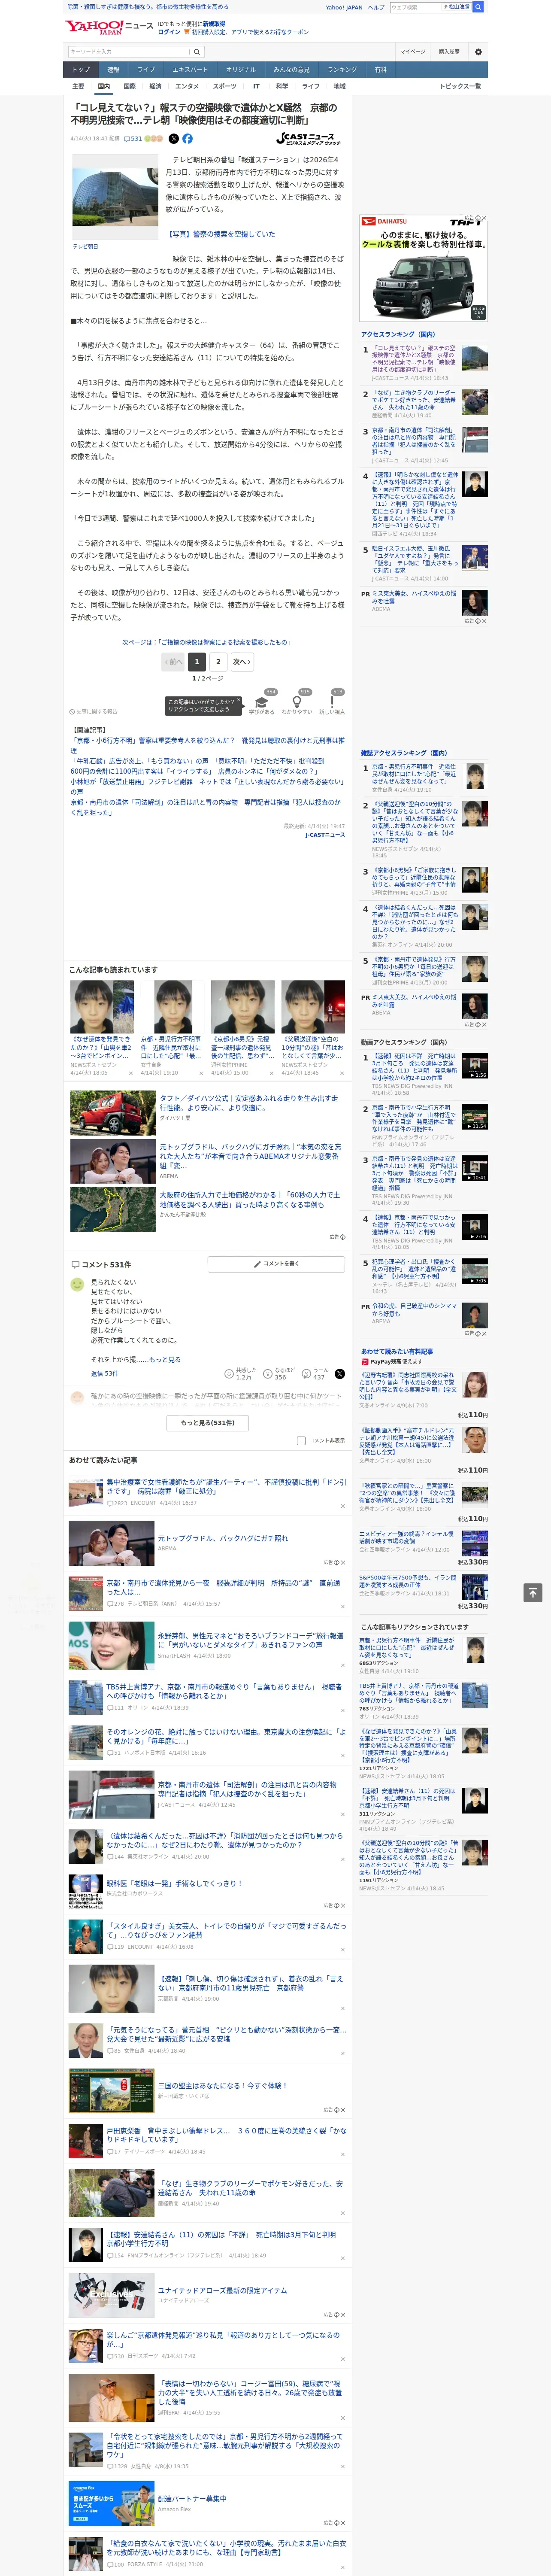Open the J-CASTニュース link below related articles
This screenshot has height=2576, width=551.
coord(325,834)
